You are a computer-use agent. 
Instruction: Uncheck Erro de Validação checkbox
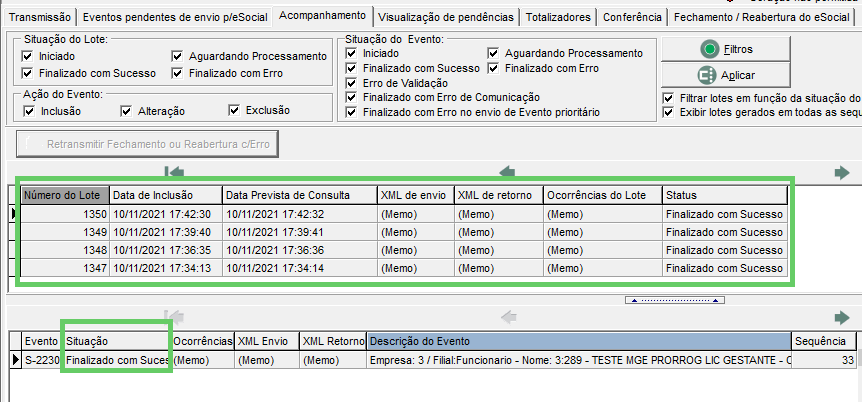(351, 83)
